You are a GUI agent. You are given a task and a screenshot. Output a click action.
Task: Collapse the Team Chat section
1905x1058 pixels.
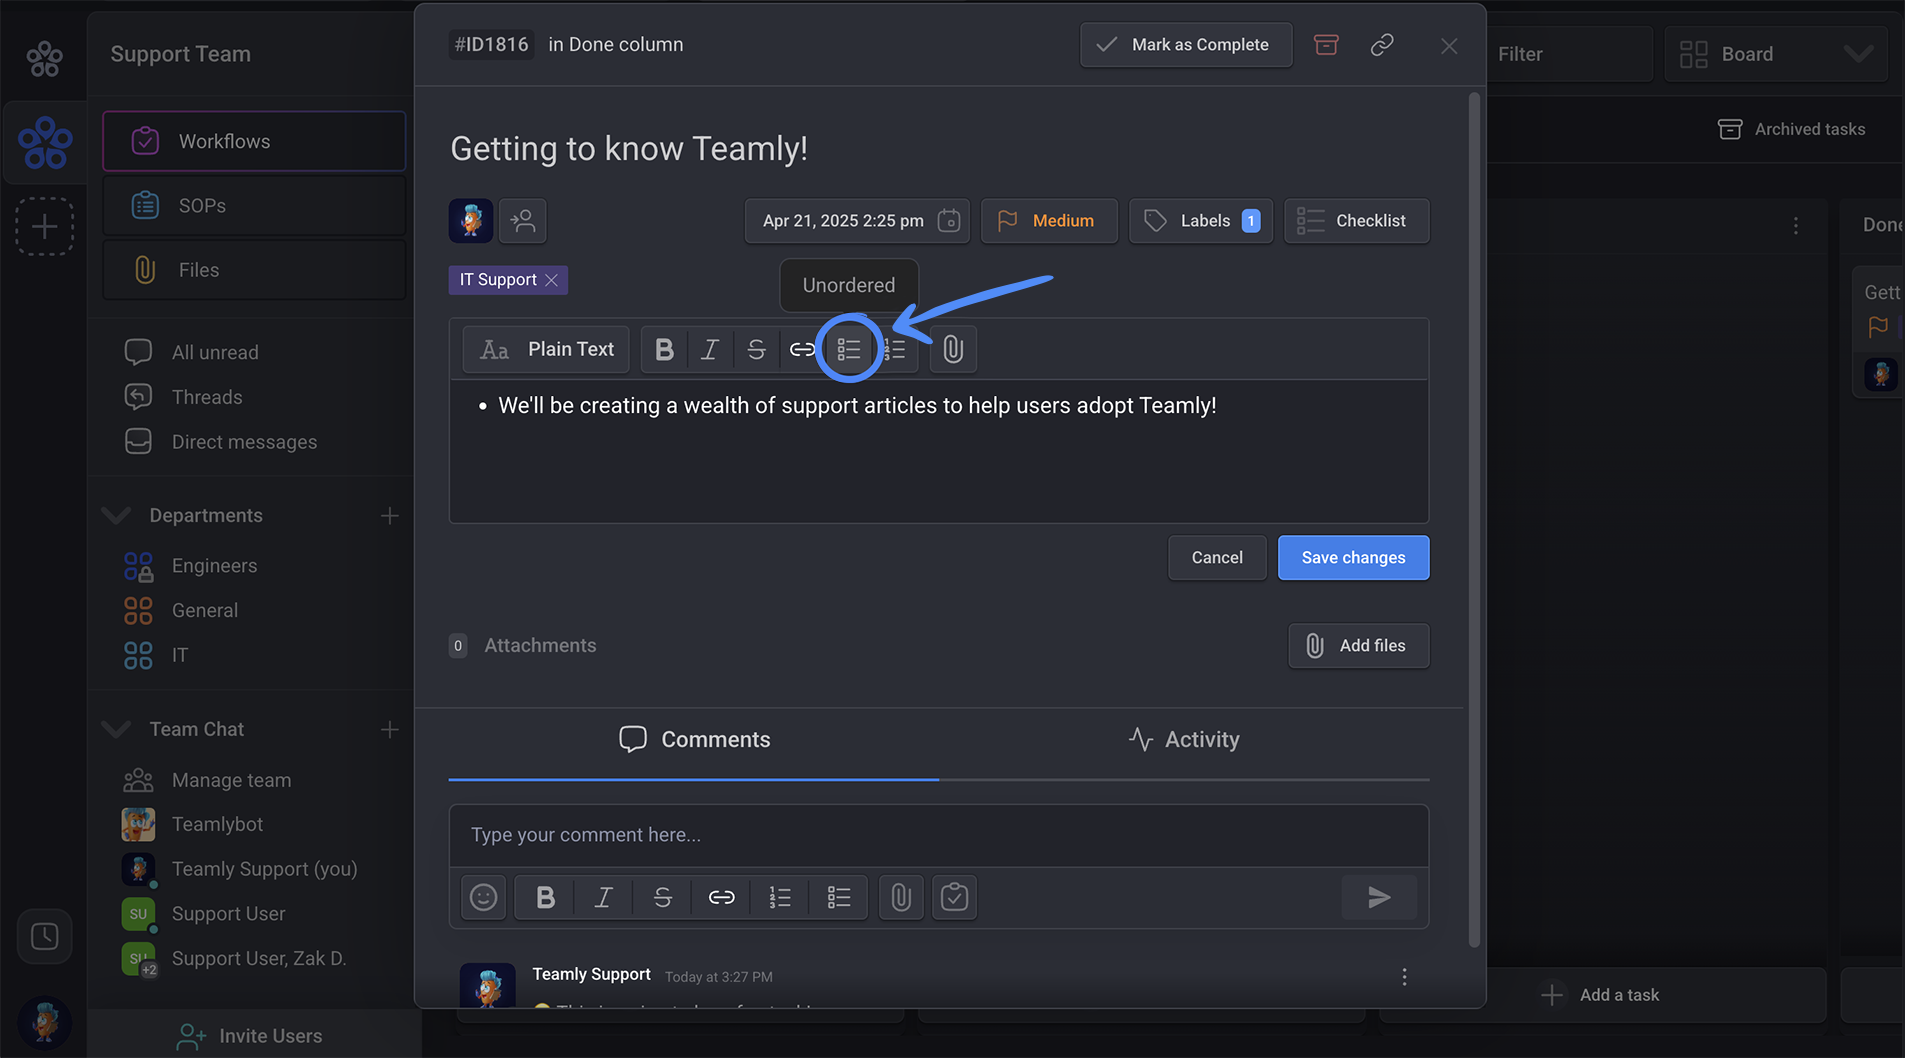point(116,729)
